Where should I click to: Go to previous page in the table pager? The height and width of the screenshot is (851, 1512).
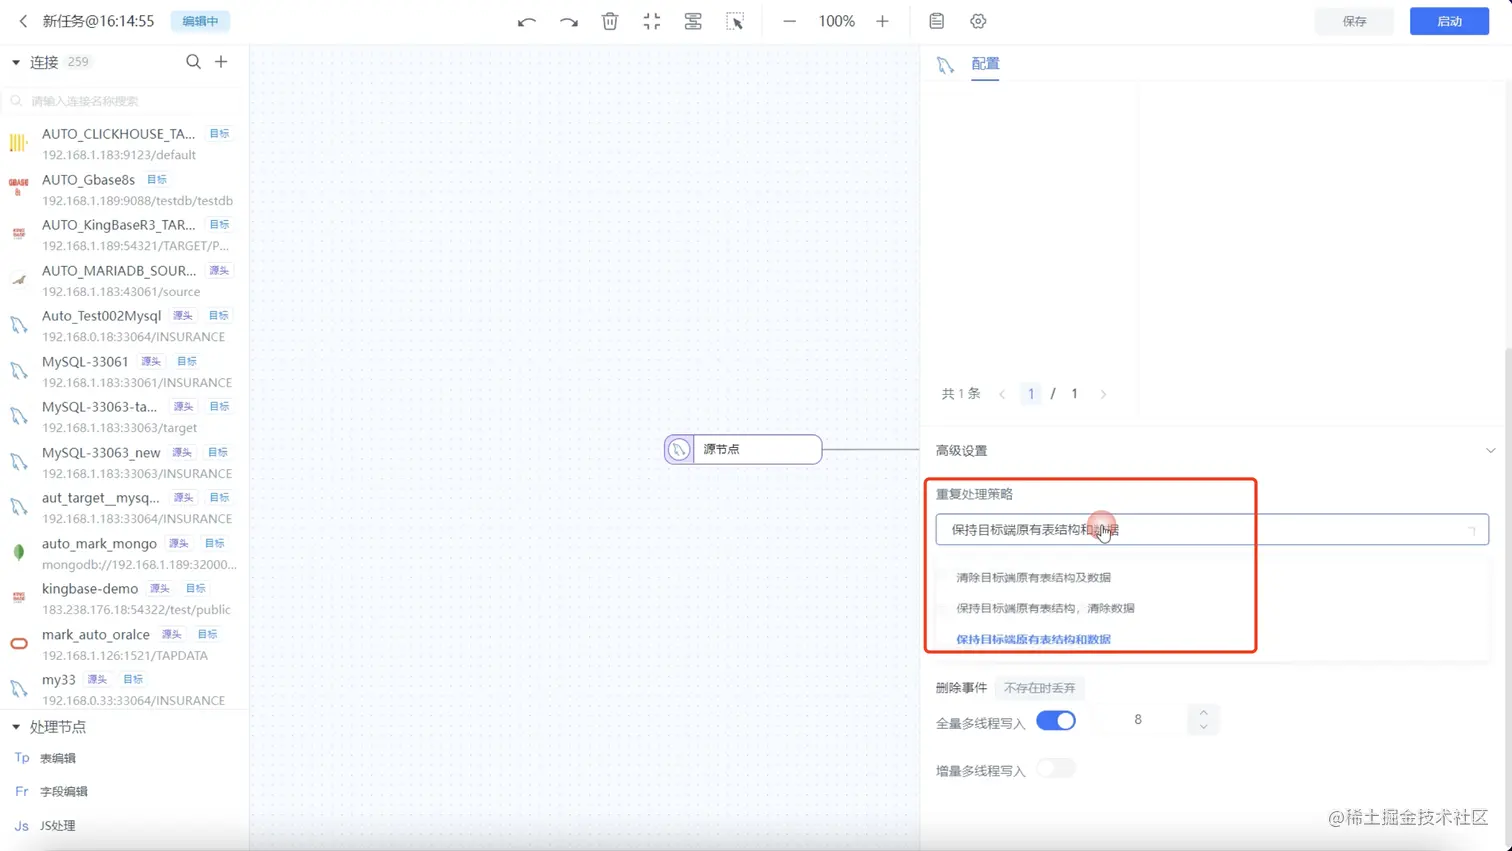pos(1002,394)
